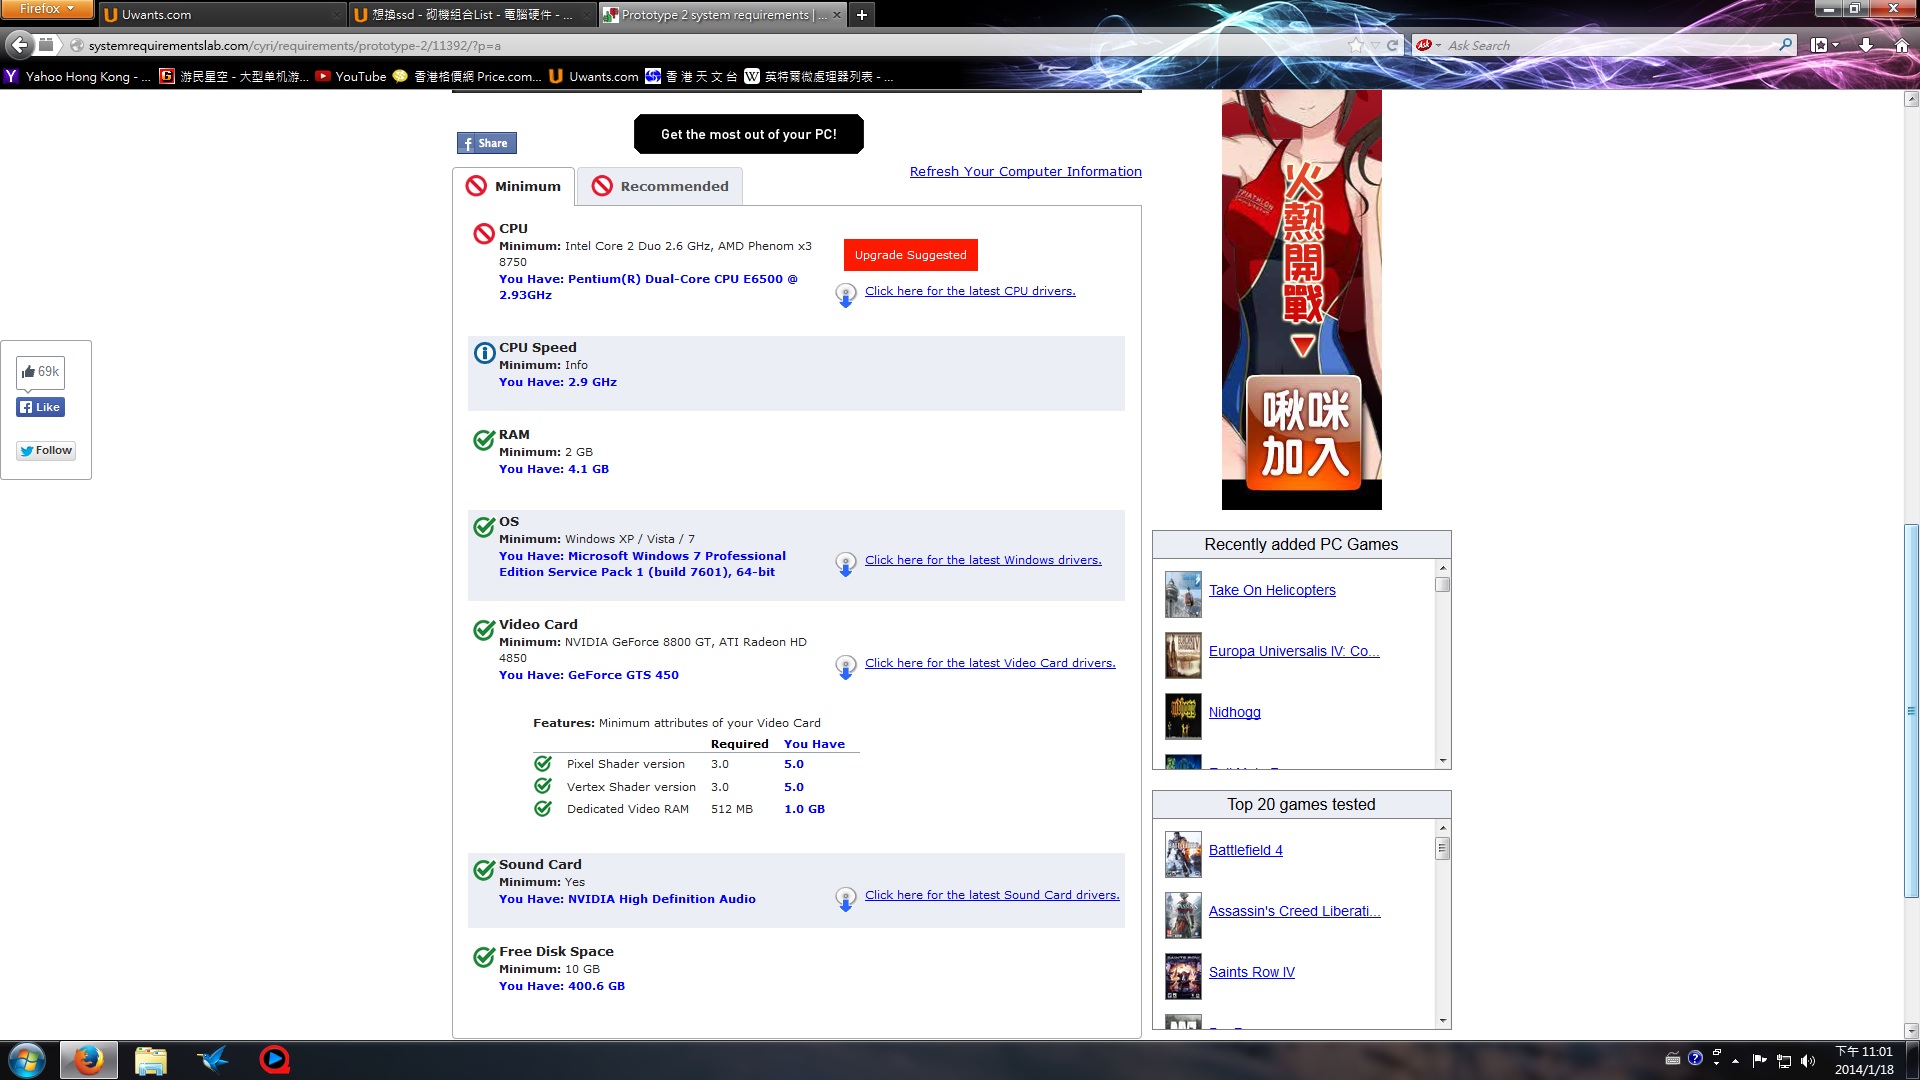The image size is (1920, 1080).
Task: Click the main page vertical scrollbar thumb
Action: coord(1911,711)
